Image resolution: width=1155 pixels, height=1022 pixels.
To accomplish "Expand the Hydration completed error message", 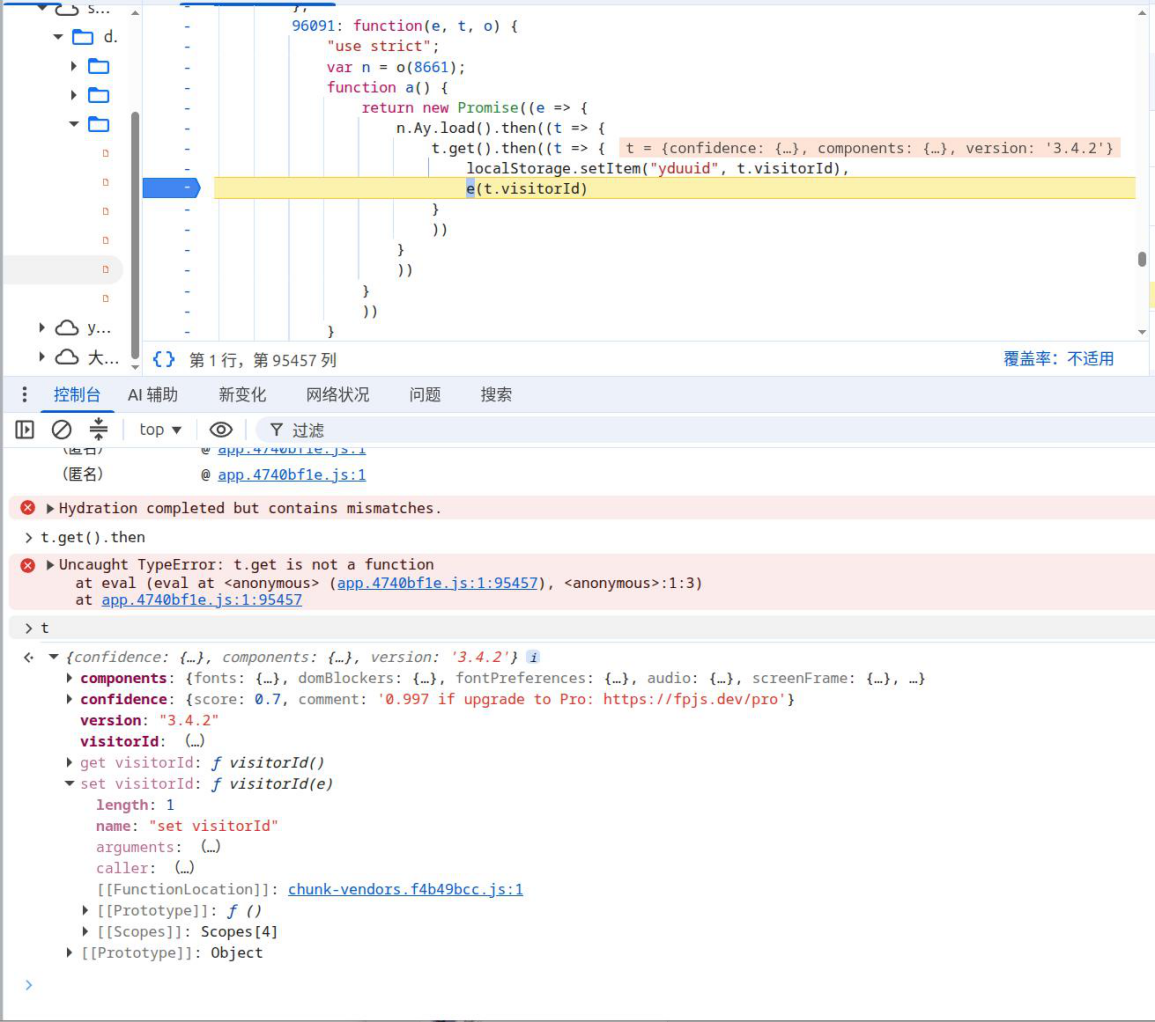I will pos(50,508).
